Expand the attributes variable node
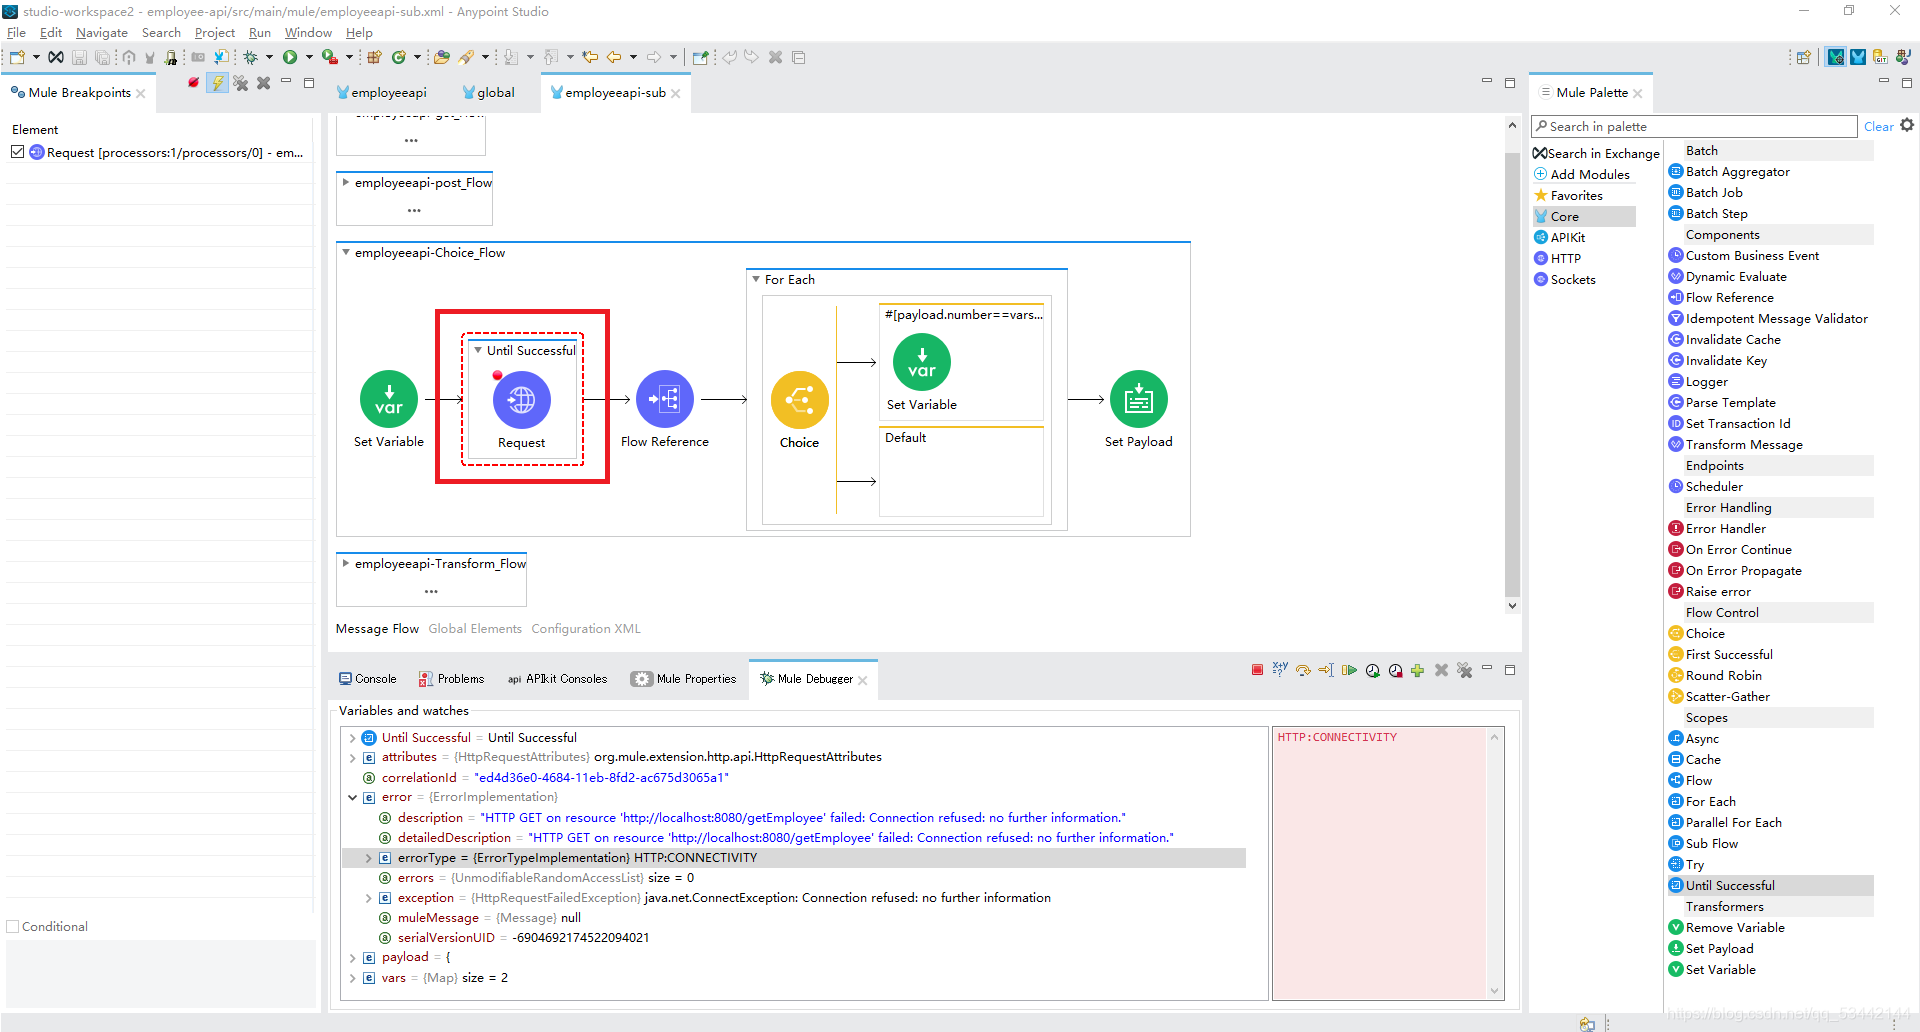The width and height of the screenshot is (1920, 1032). point(353,758)
